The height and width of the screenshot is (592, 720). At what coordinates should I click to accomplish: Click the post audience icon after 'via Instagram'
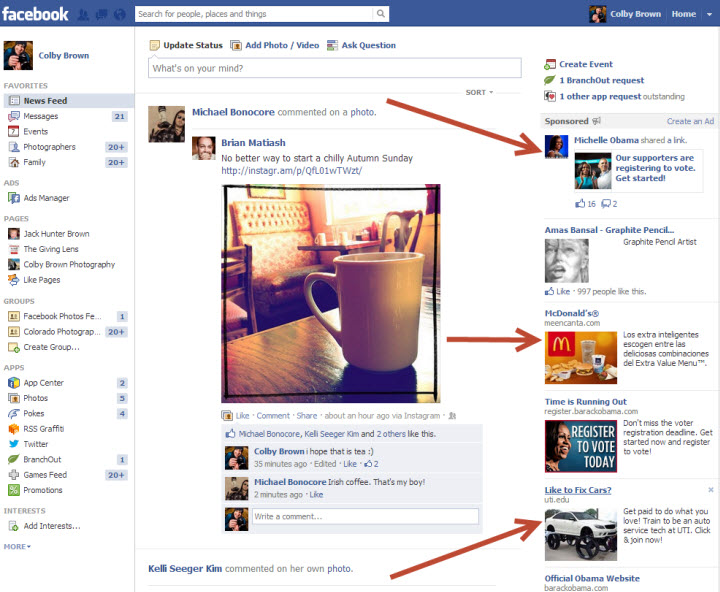[x=452, y=416]
